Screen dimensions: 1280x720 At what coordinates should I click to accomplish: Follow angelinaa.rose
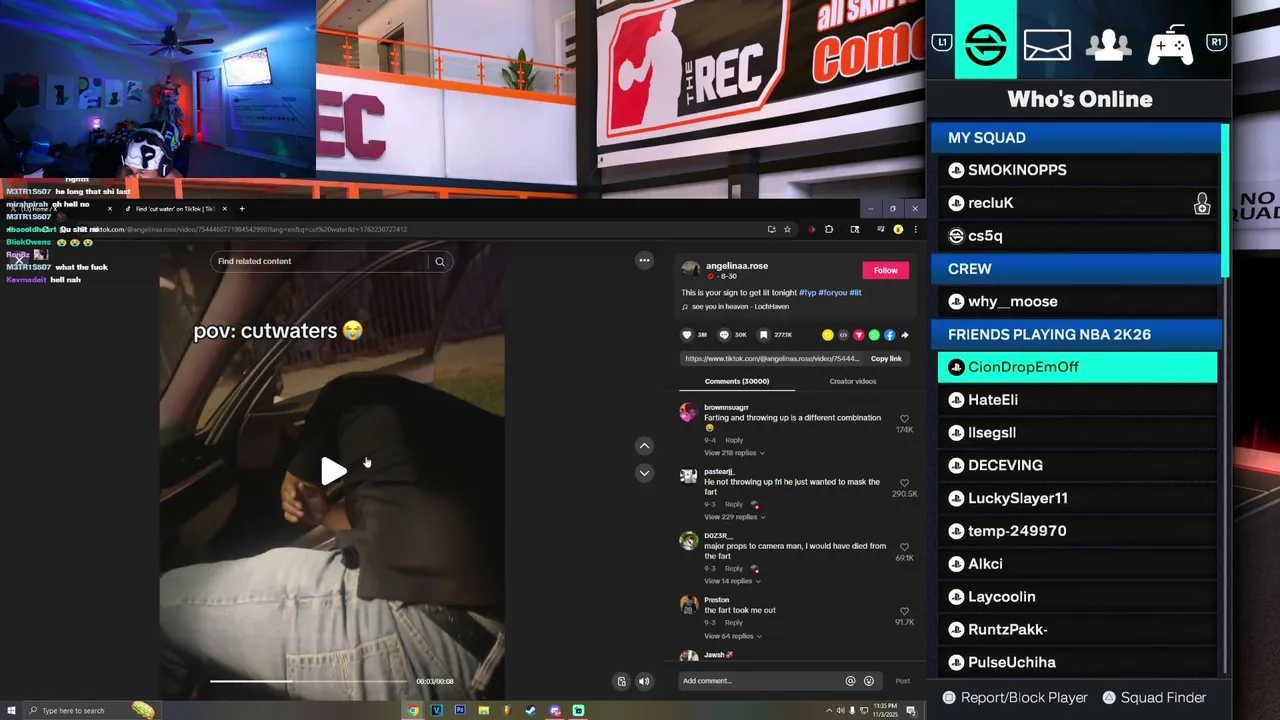885,270
